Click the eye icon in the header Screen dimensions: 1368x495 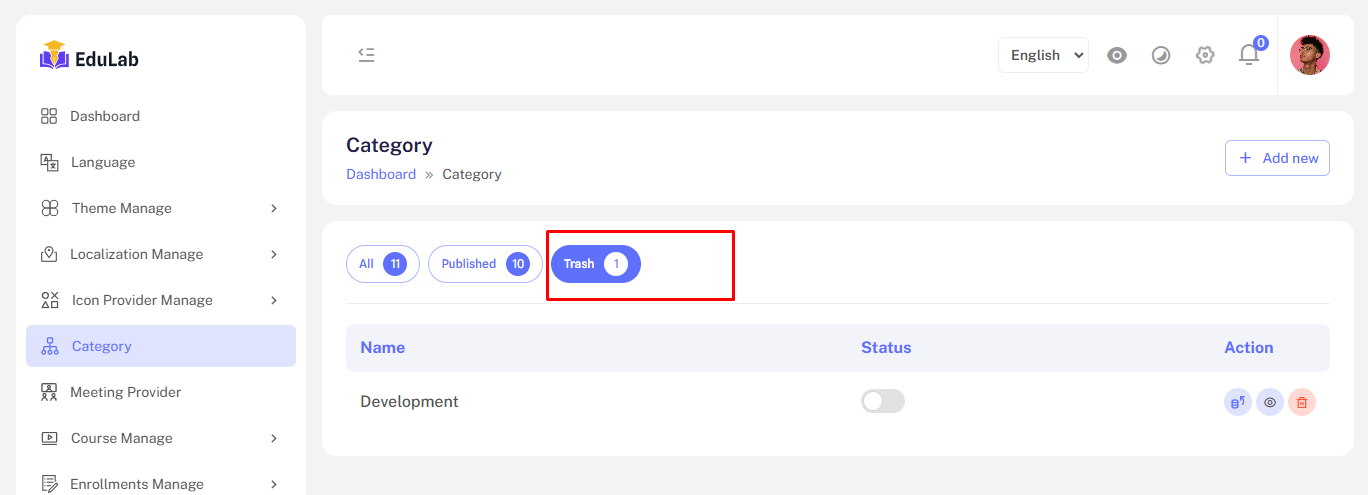tap(1117, 55)
